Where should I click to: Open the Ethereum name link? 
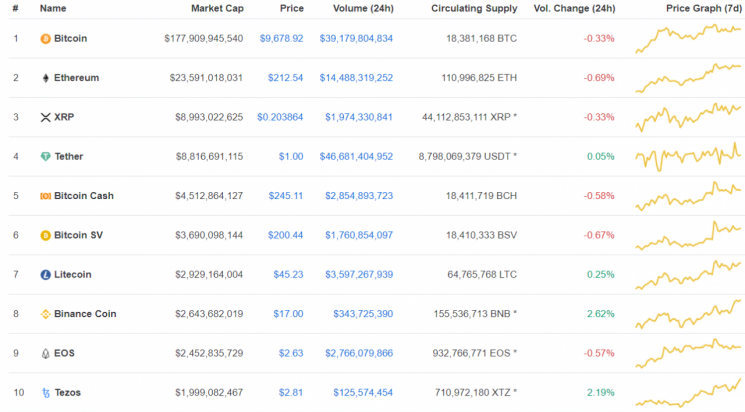(76, 78)
